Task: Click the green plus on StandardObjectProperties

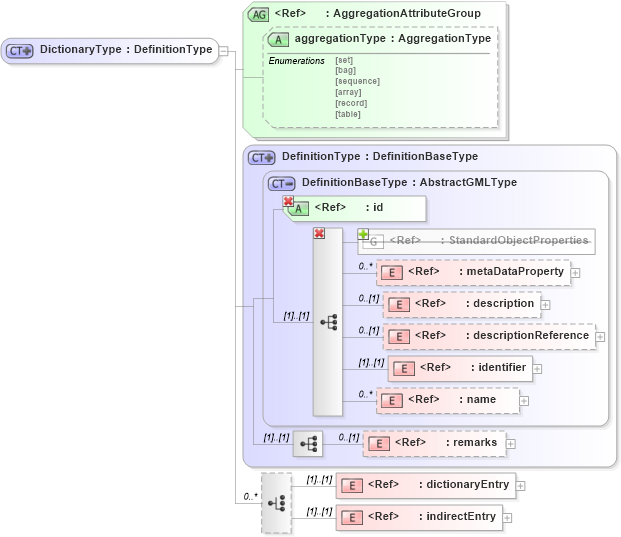Action: pyautogui.click(x=363, y=234)
